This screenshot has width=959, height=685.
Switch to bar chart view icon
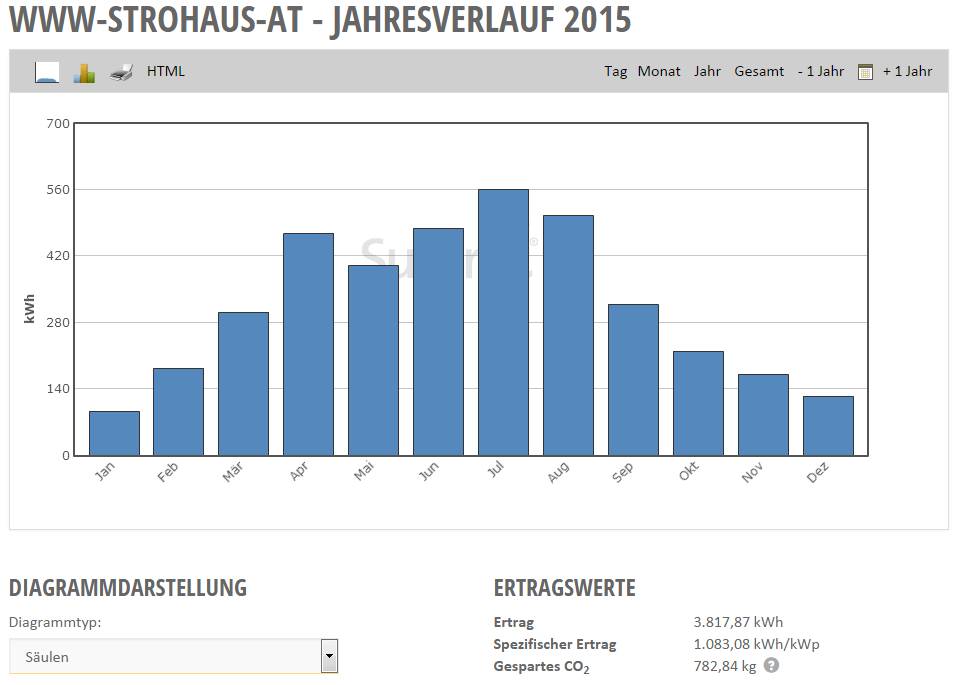click(x=84, y=72)
